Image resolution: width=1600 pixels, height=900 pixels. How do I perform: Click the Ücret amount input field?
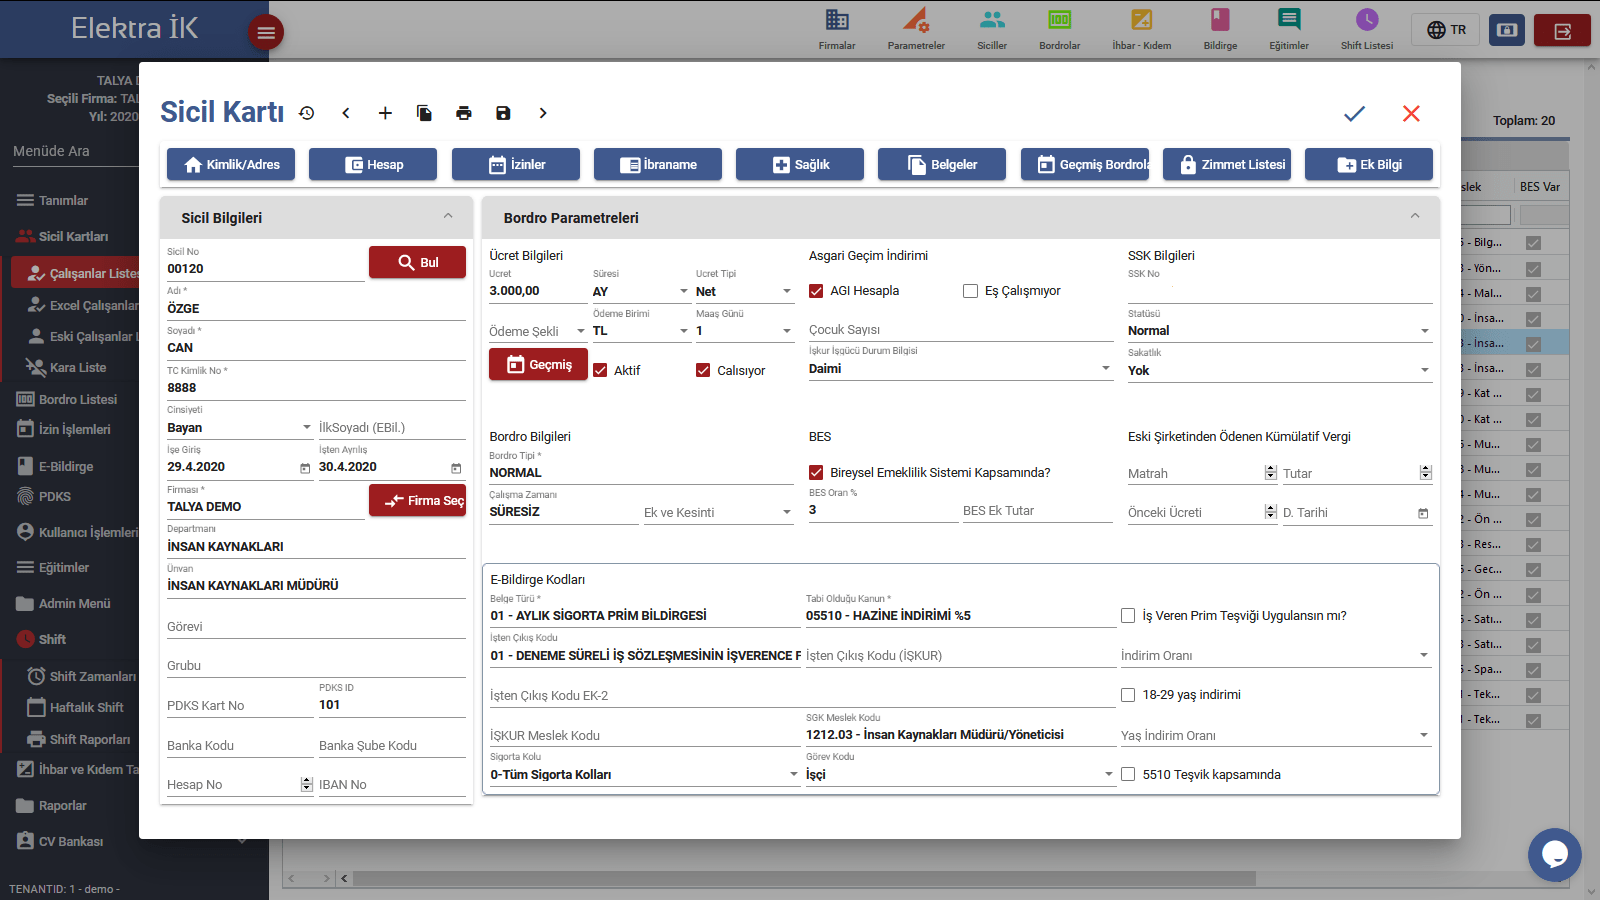536,292
